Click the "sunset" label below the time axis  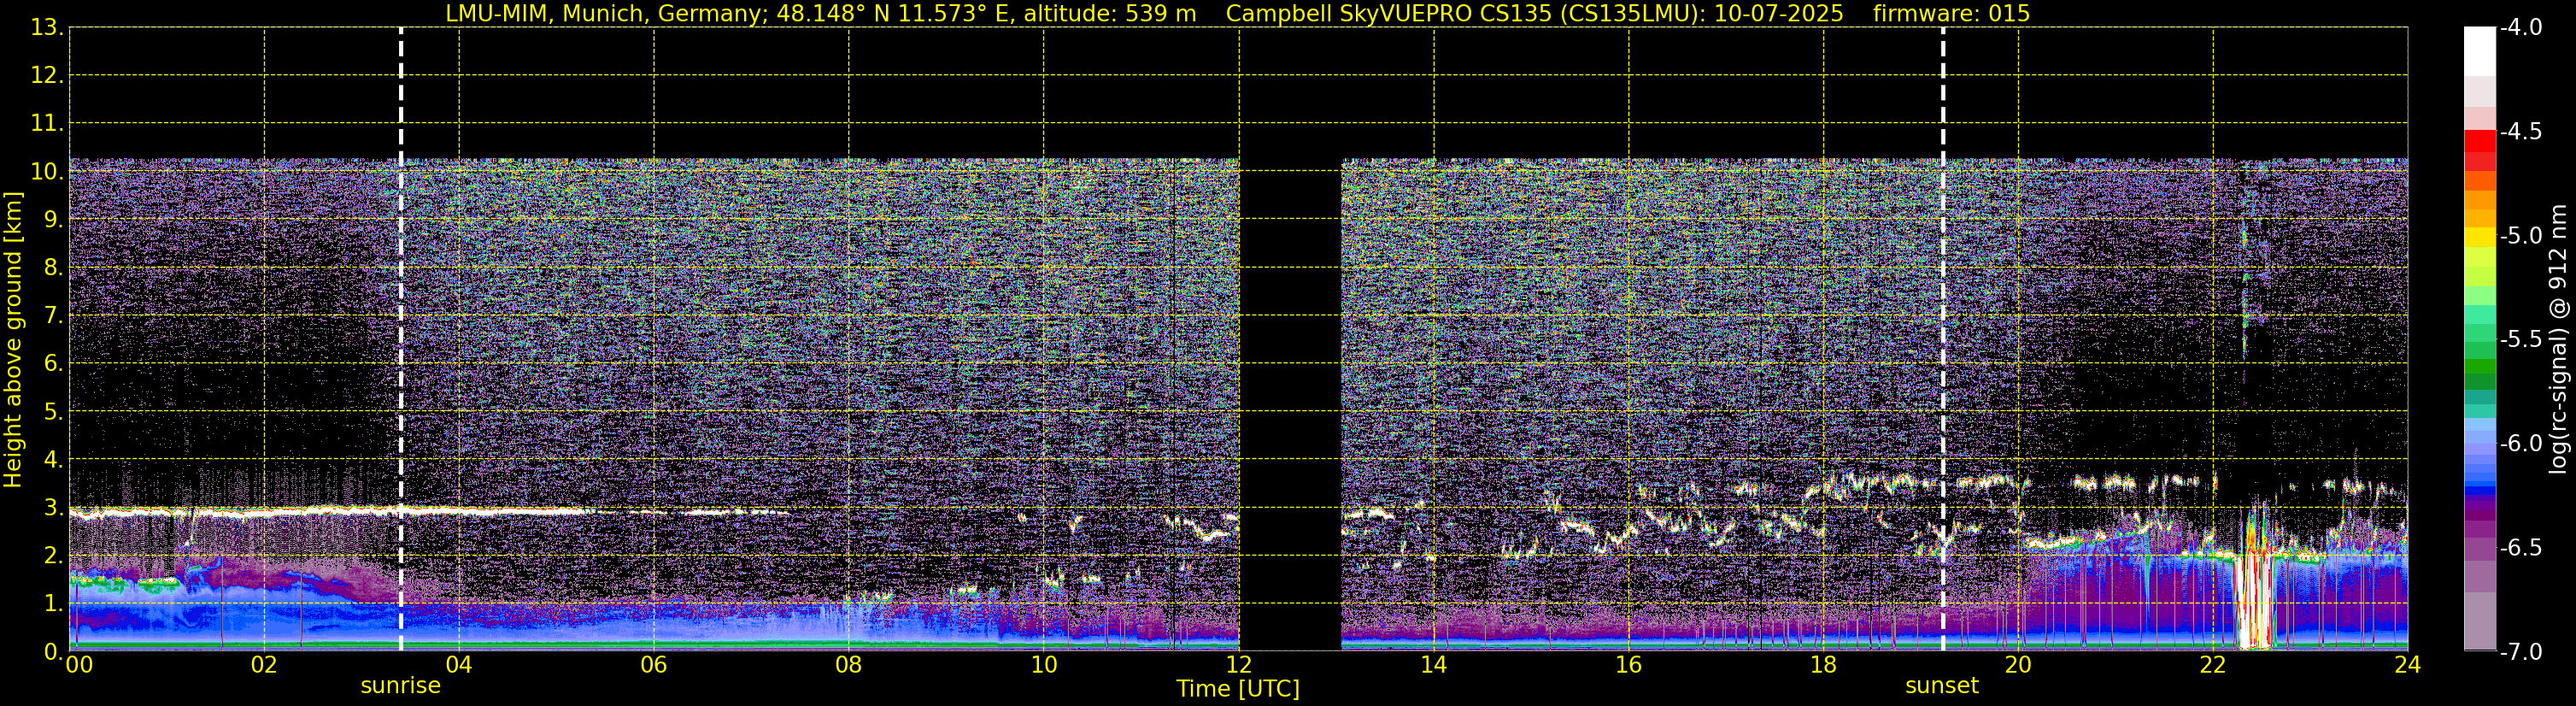[x=1942, y=686]
